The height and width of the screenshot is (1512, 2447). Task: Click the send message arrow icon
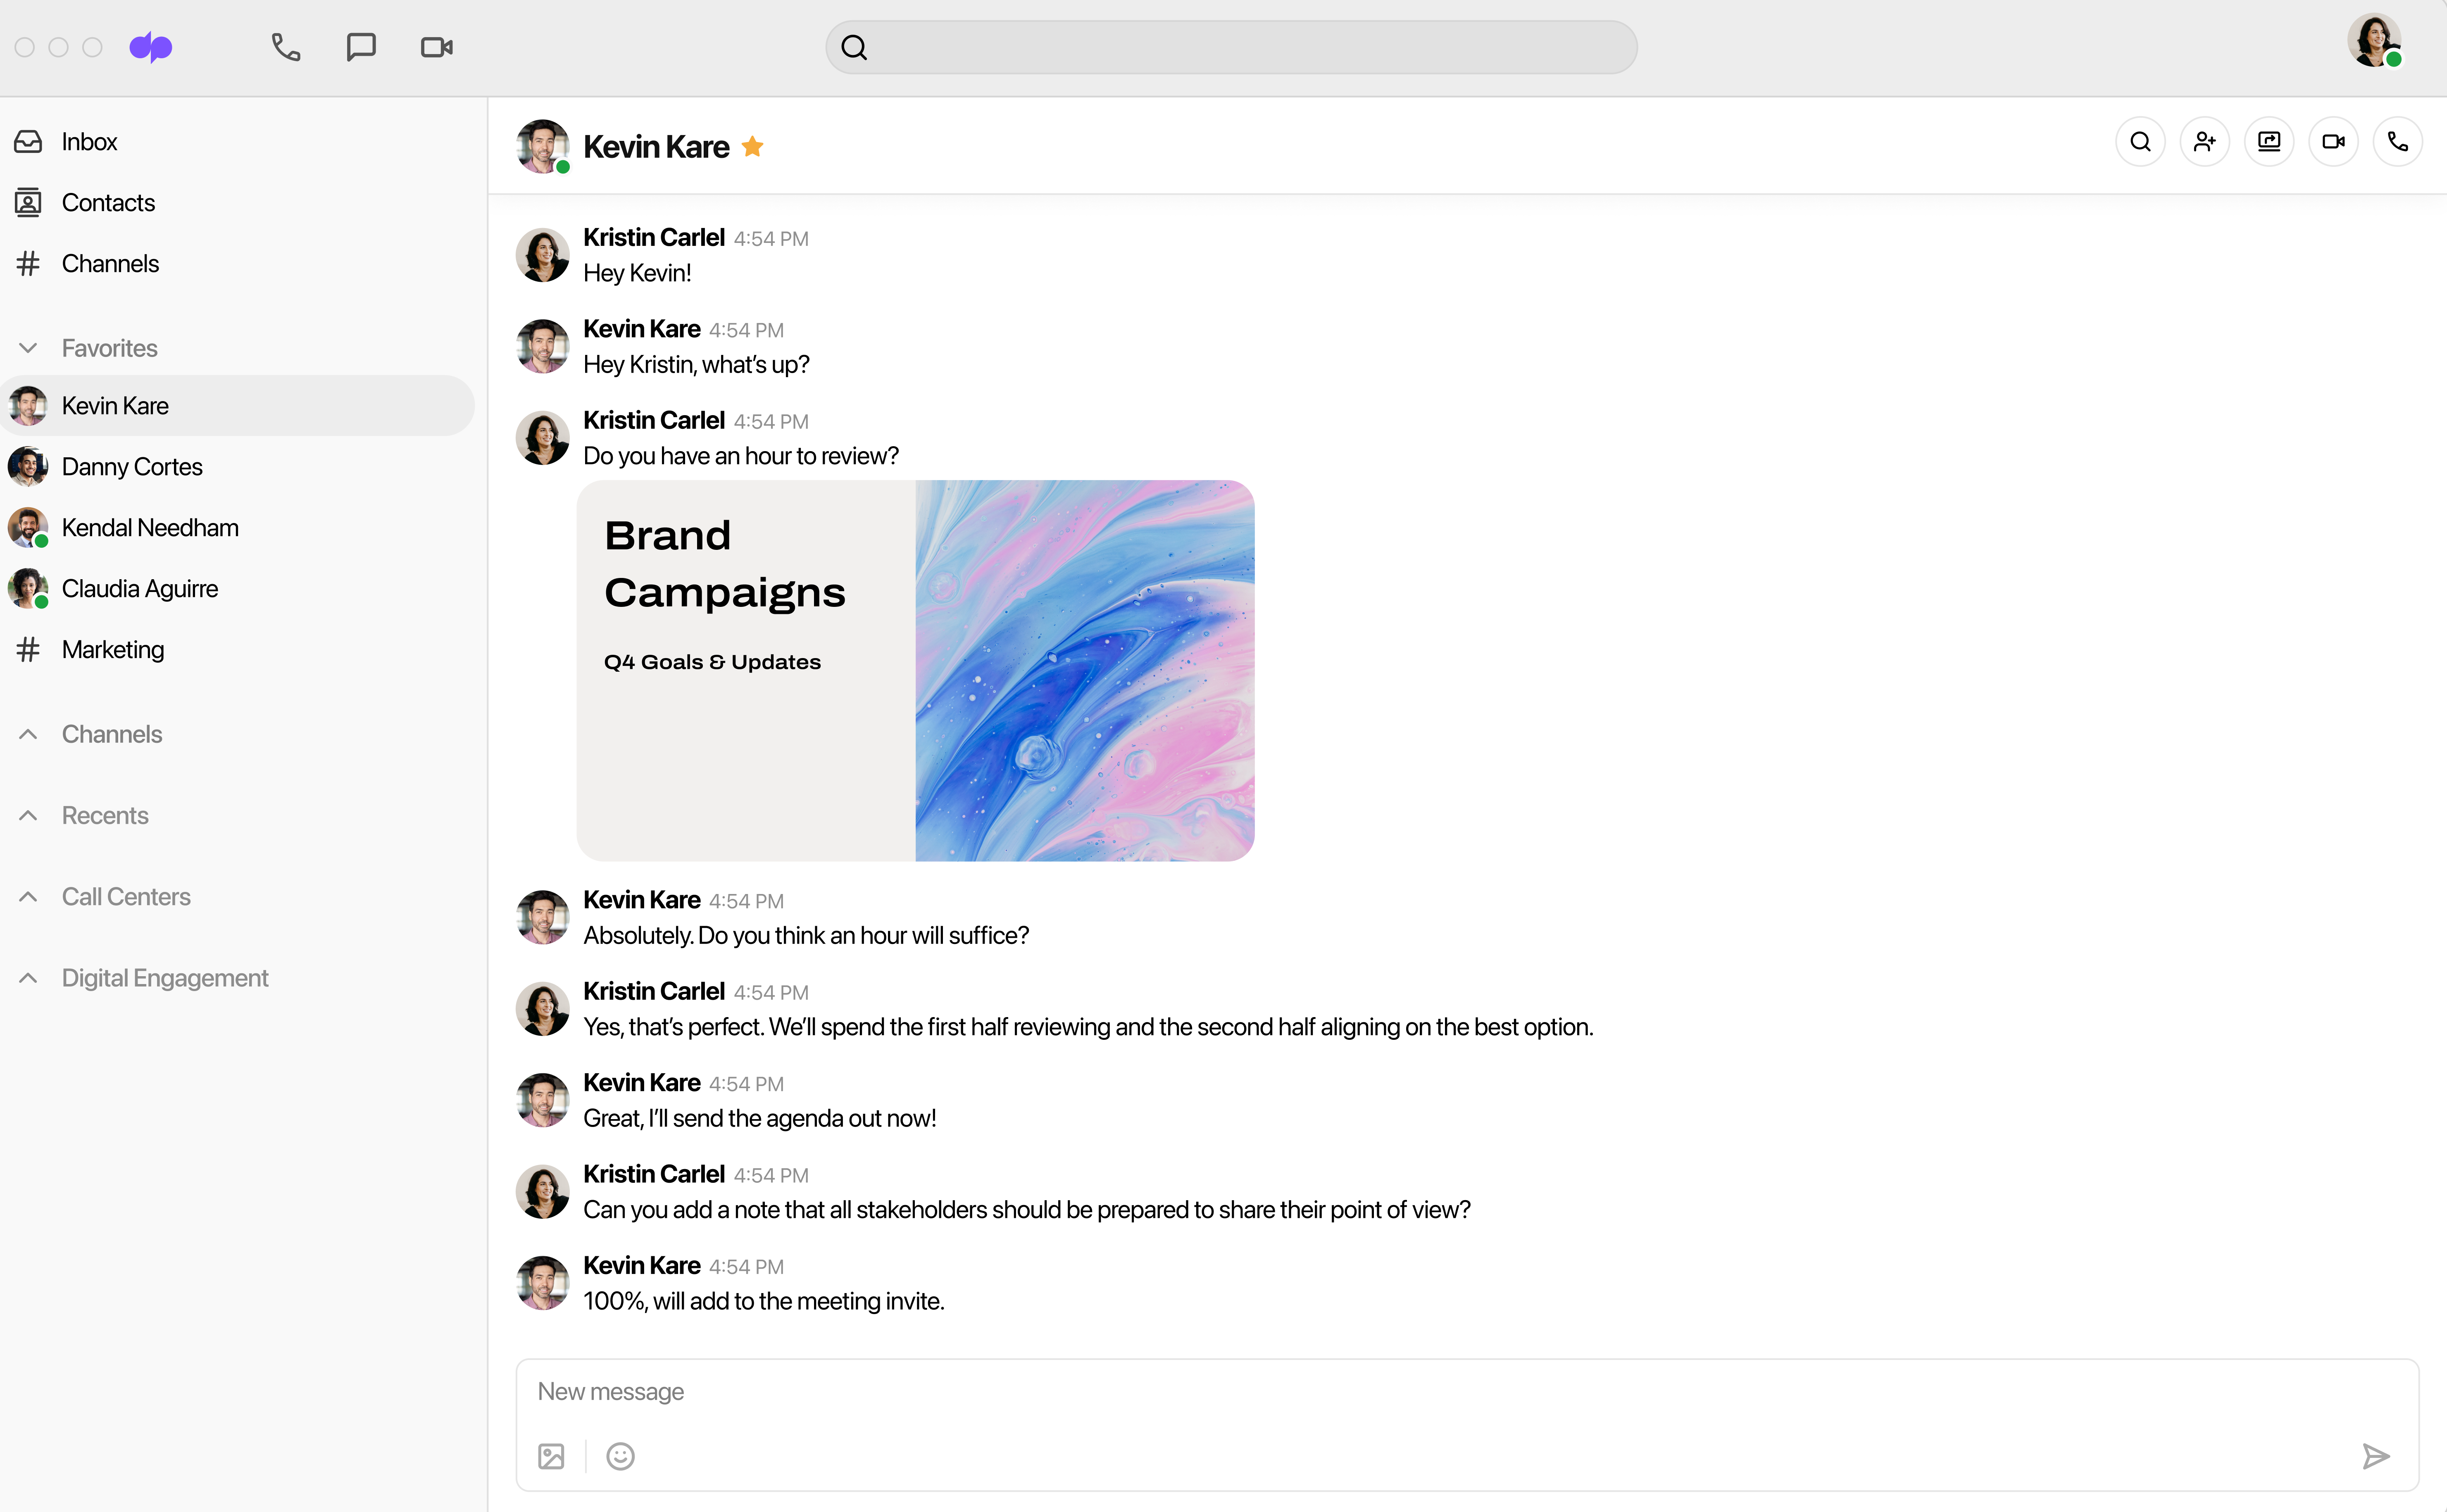(x=2380, y=1456)
